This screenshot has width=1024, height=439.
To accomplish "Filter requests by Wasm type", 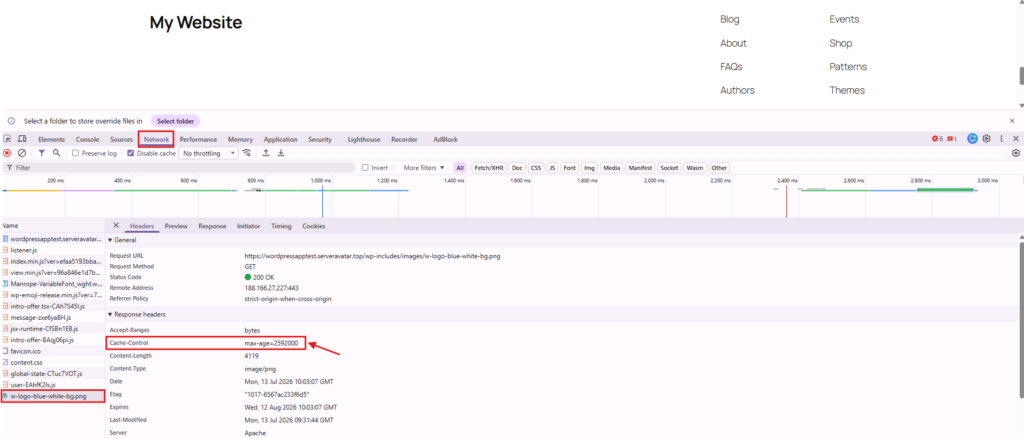I will click(695, 168).
